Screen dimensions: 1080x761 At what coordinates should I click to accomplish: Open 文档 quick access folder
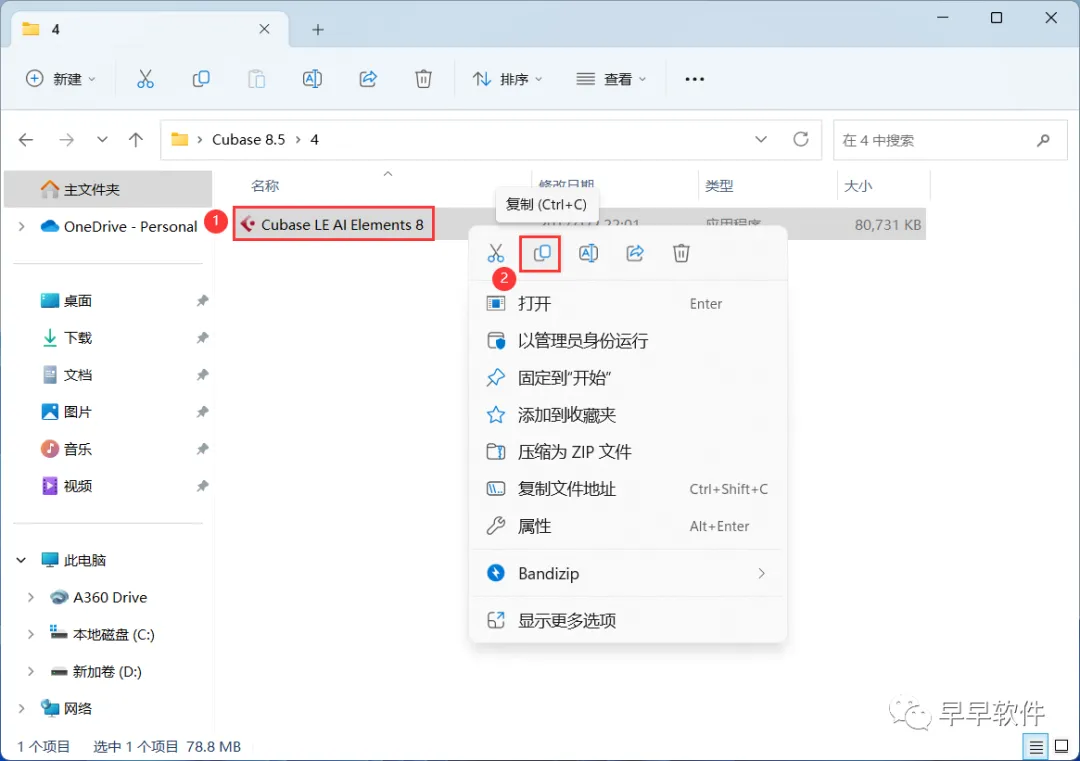pos(66,375)
